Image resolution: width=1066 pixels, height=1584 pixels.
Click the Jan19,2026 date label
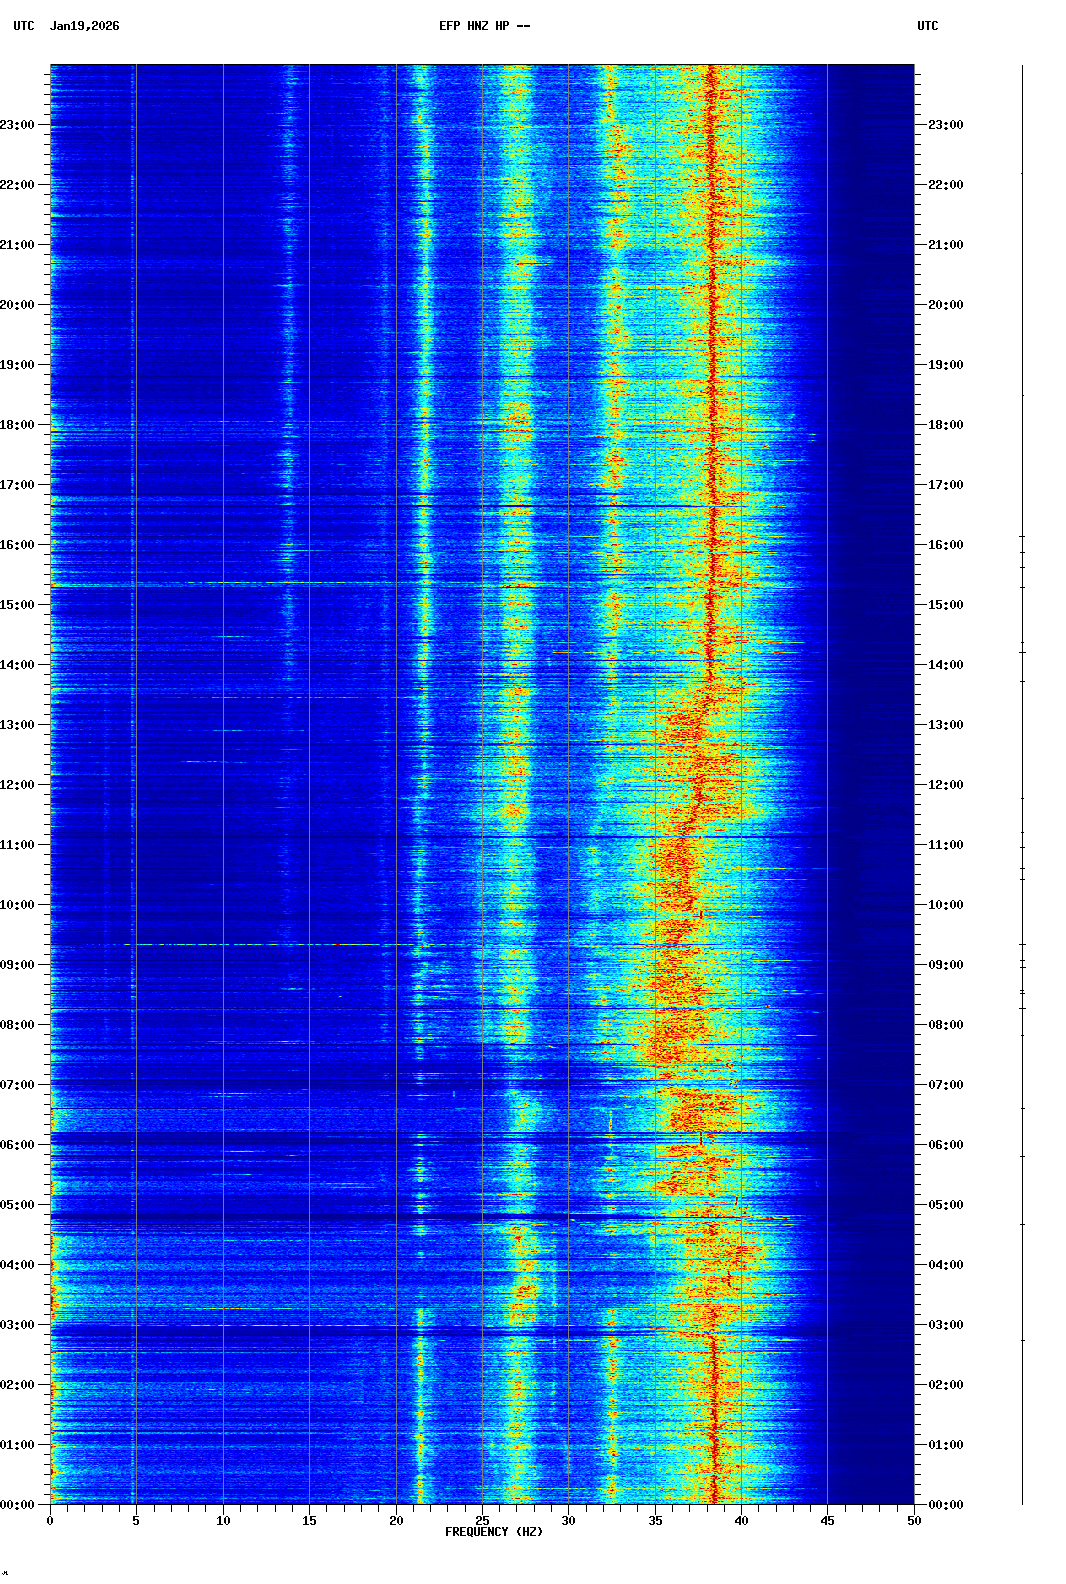pos(84,26)
